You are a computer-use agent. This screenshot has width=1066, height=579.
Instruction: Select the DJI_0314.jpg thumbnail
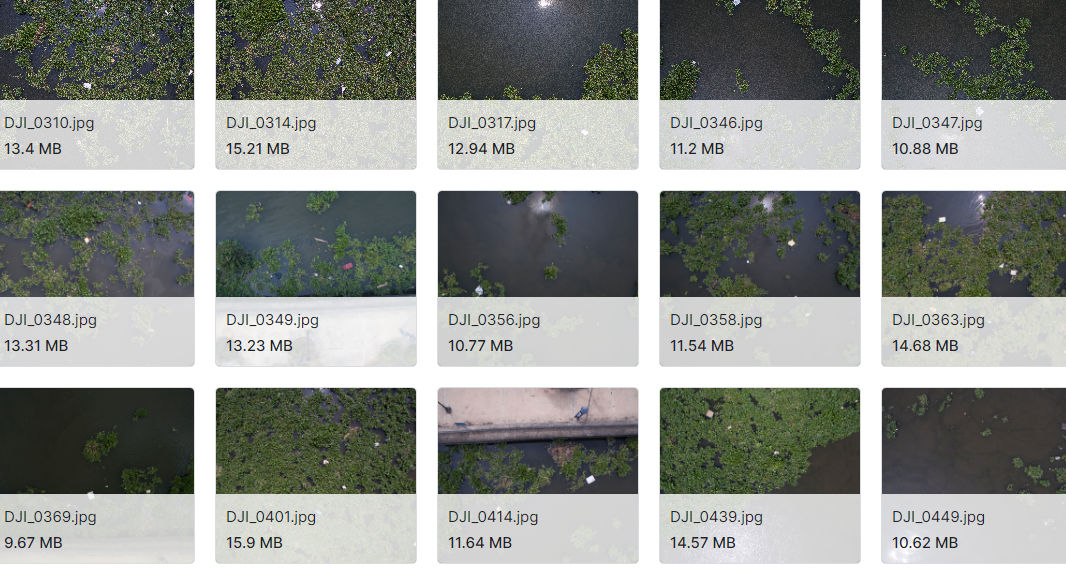[x=315, y=84]
